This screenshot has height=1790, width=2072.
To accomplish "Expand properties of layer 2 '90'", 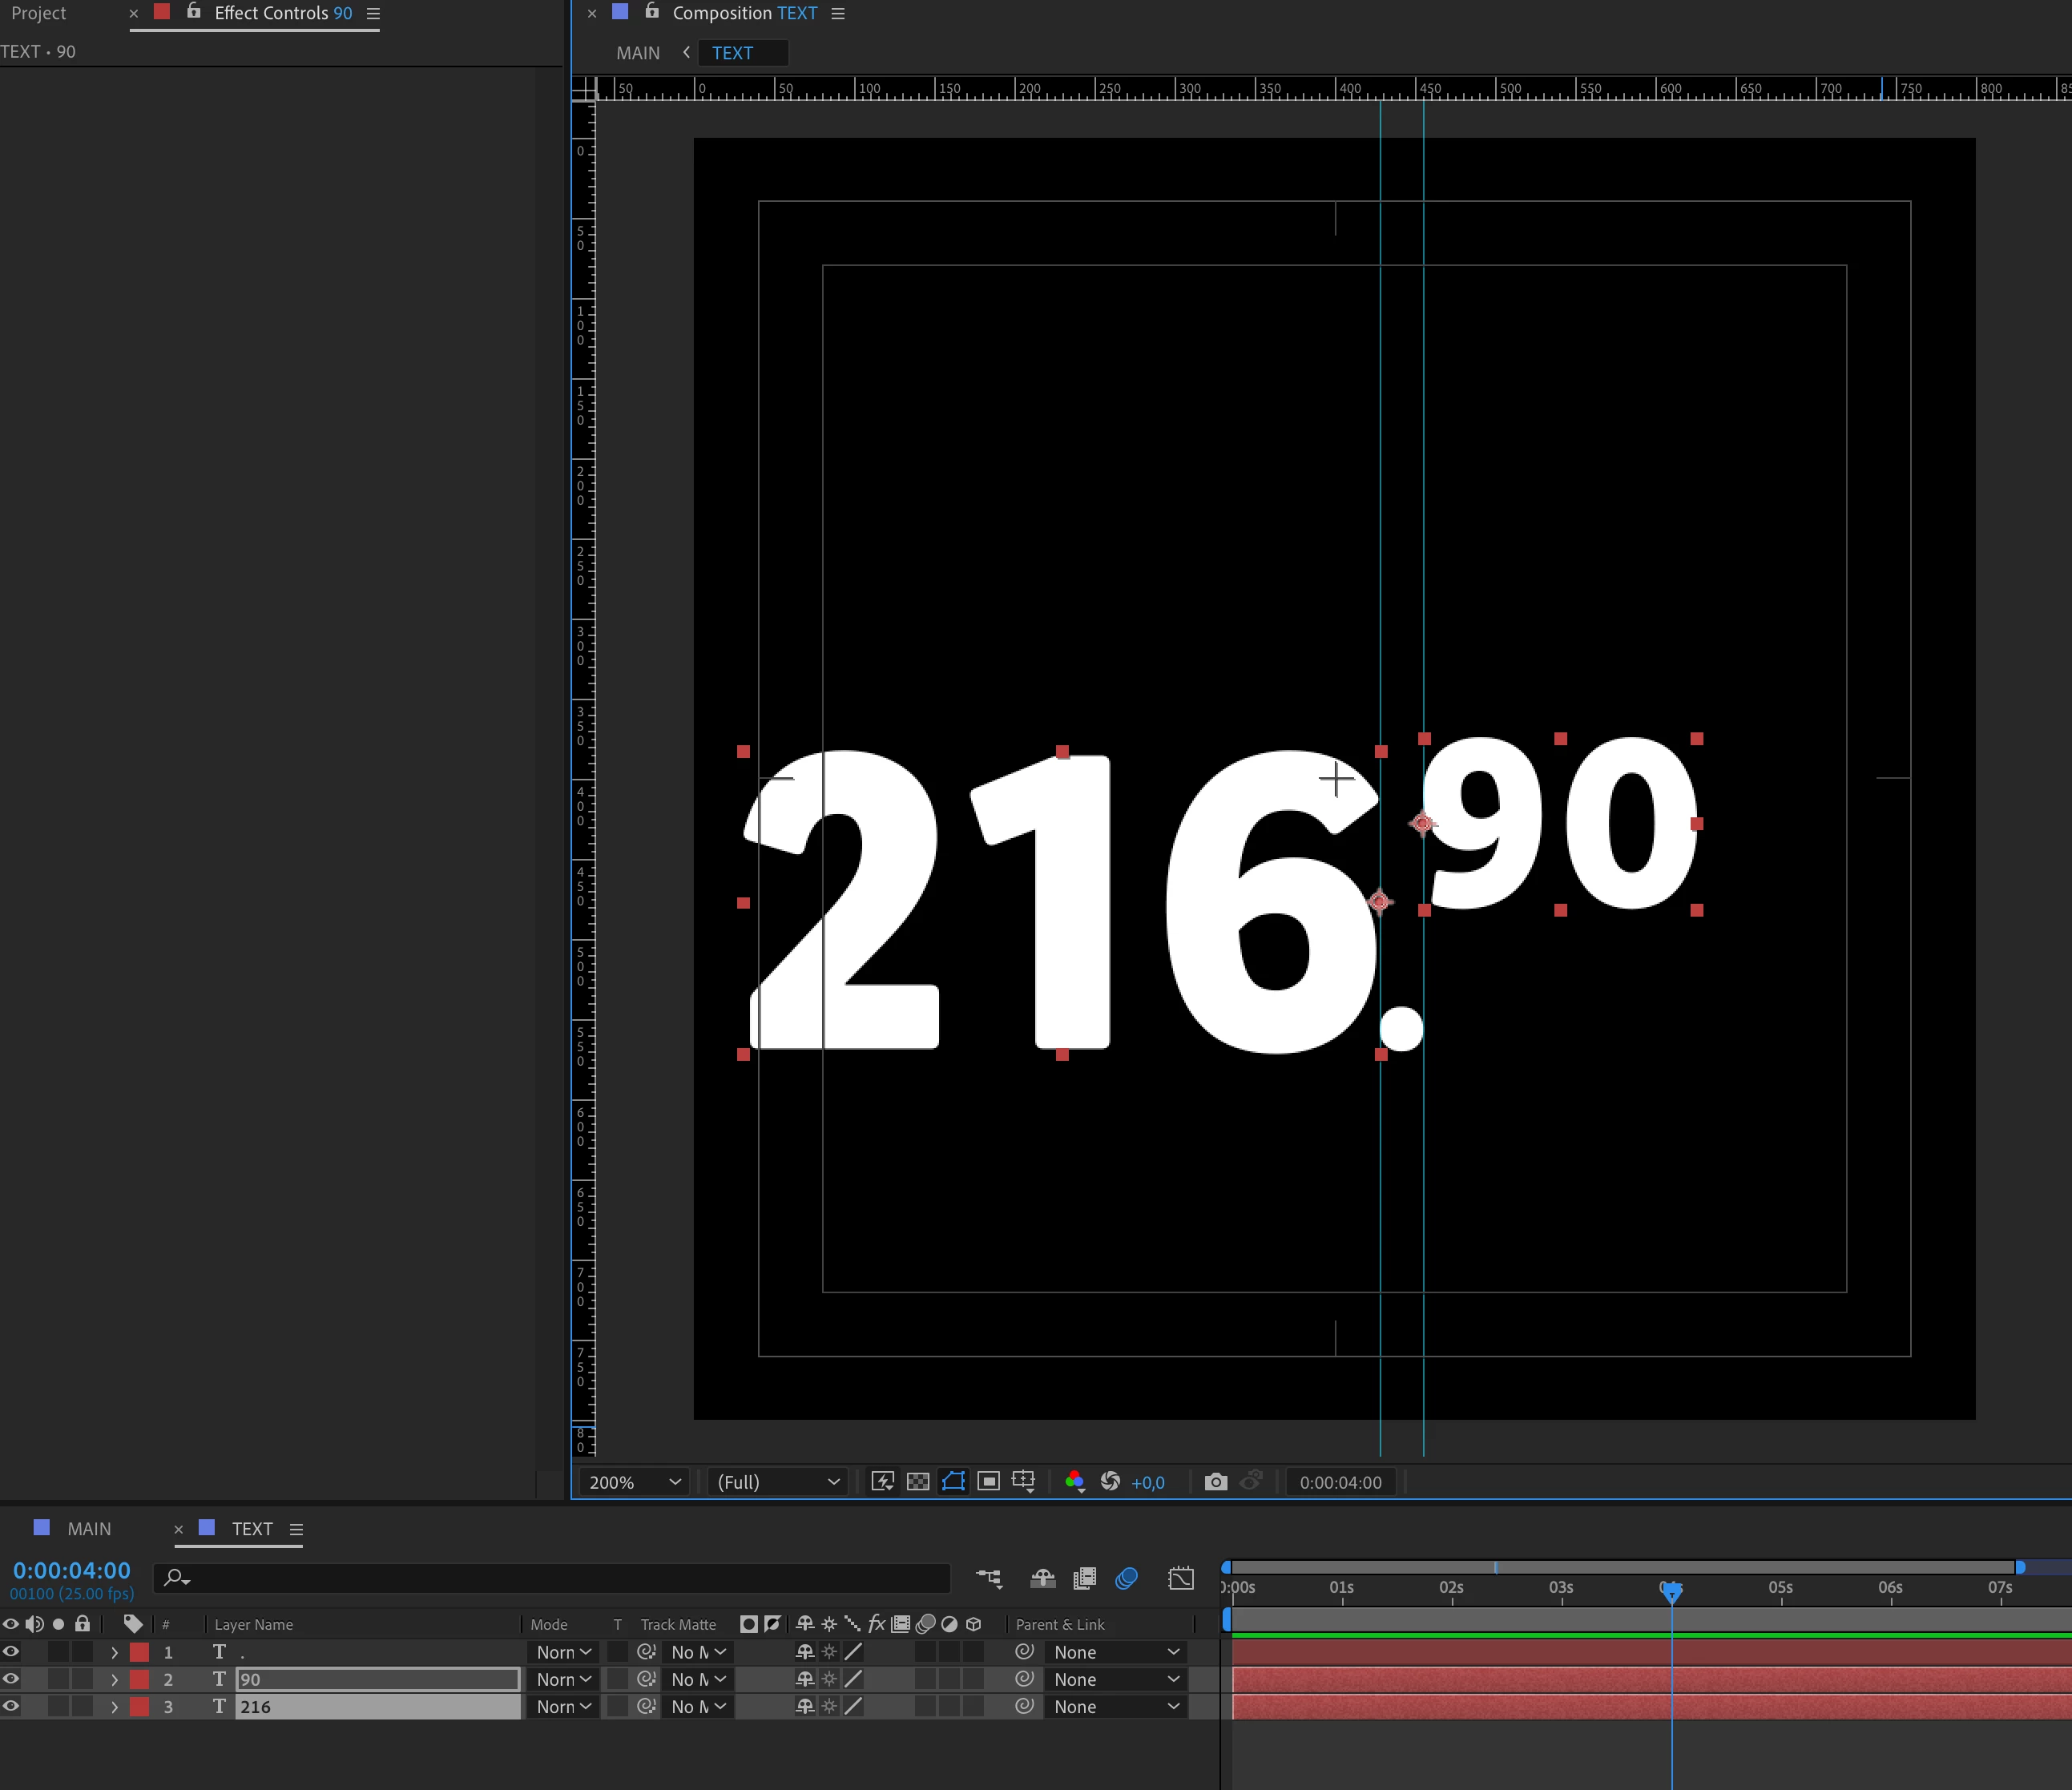I will pos(114,1679).
